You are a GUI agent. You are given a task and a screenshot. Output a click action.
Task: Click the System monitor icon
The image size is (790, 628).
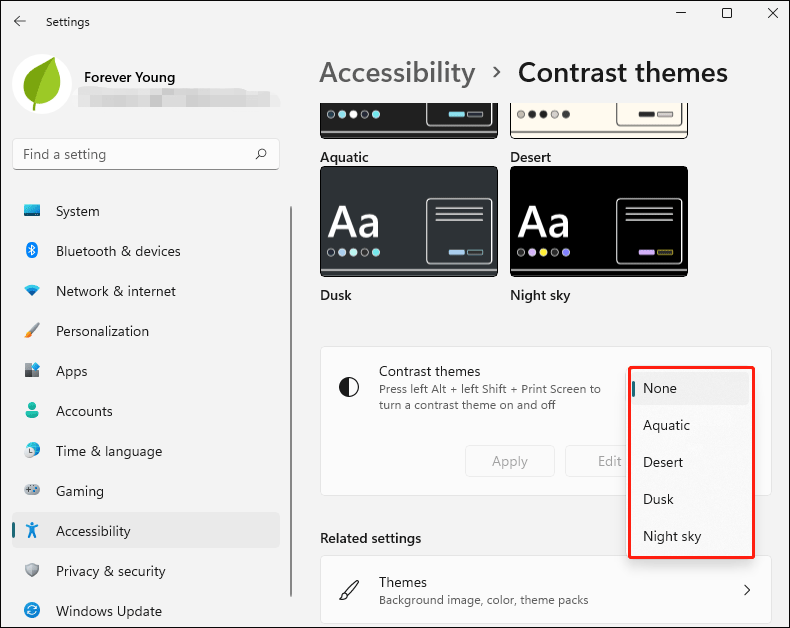[32, 211]
